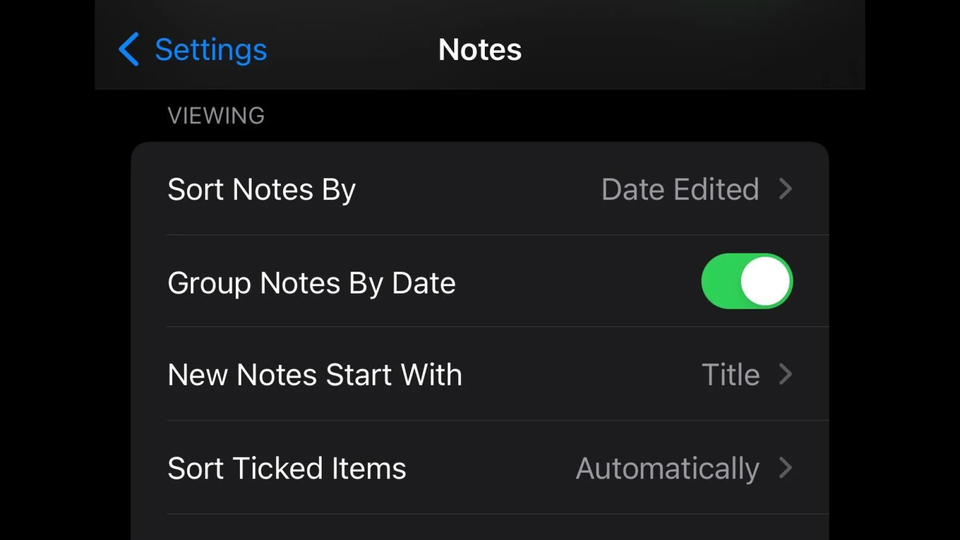The image size is (960, 540).
Task: Click the VIEWING section header
Action: [216, 116]
